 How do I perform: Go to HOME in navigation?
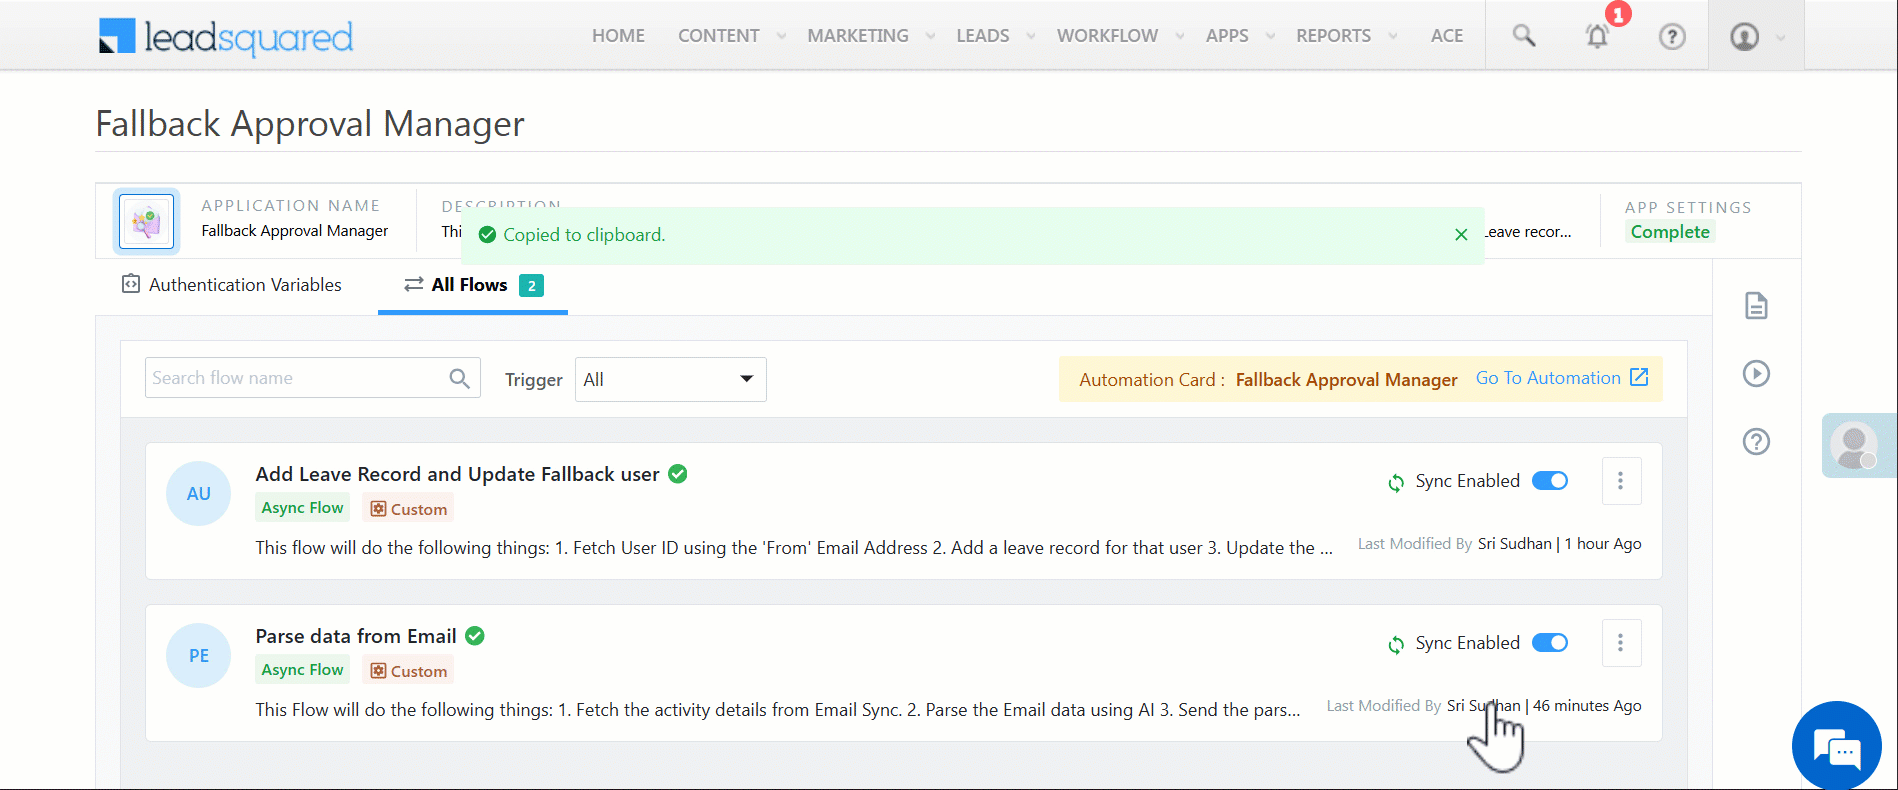[618, 36]
